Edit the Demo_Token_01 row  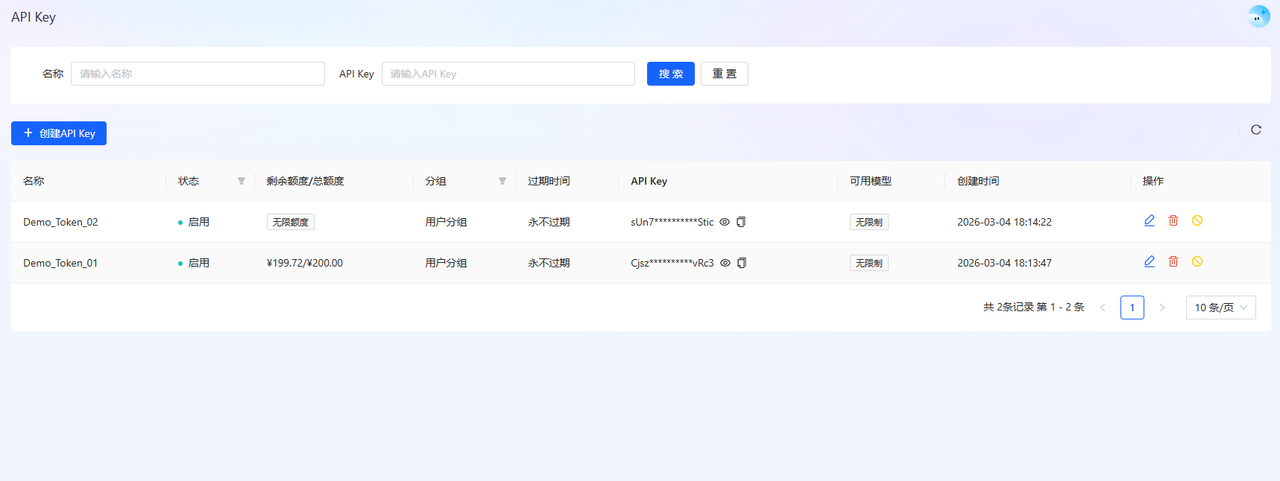pos(1149,262)
